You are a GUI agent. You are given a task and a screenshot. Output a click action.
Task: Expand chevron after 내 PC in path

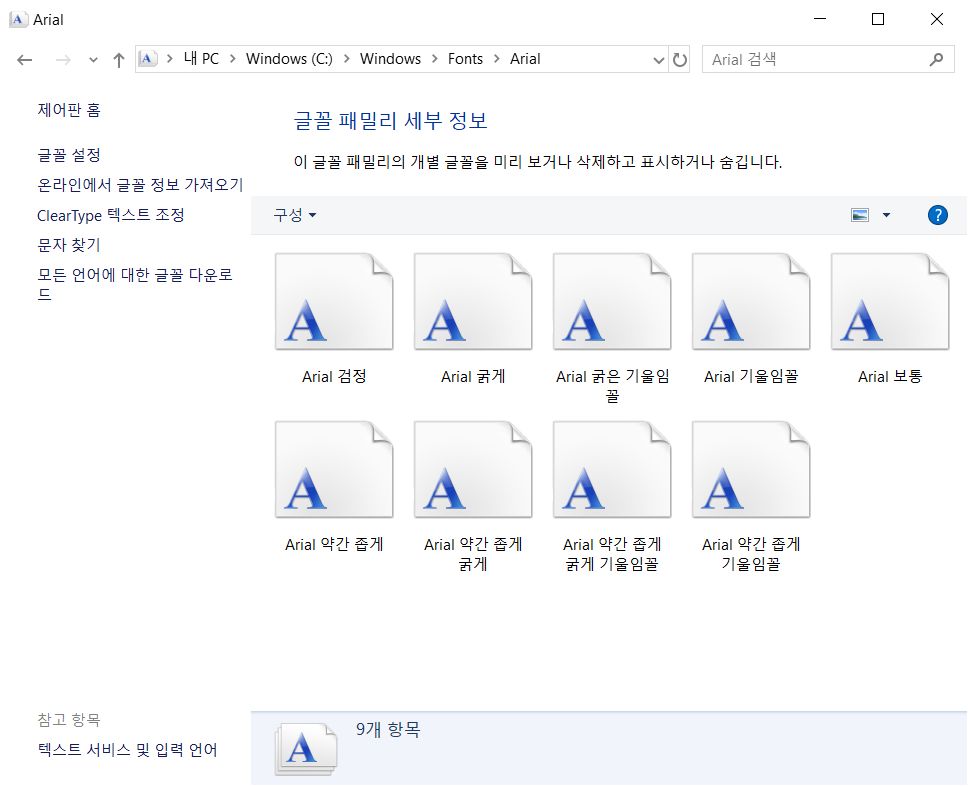tap(233, 59)
